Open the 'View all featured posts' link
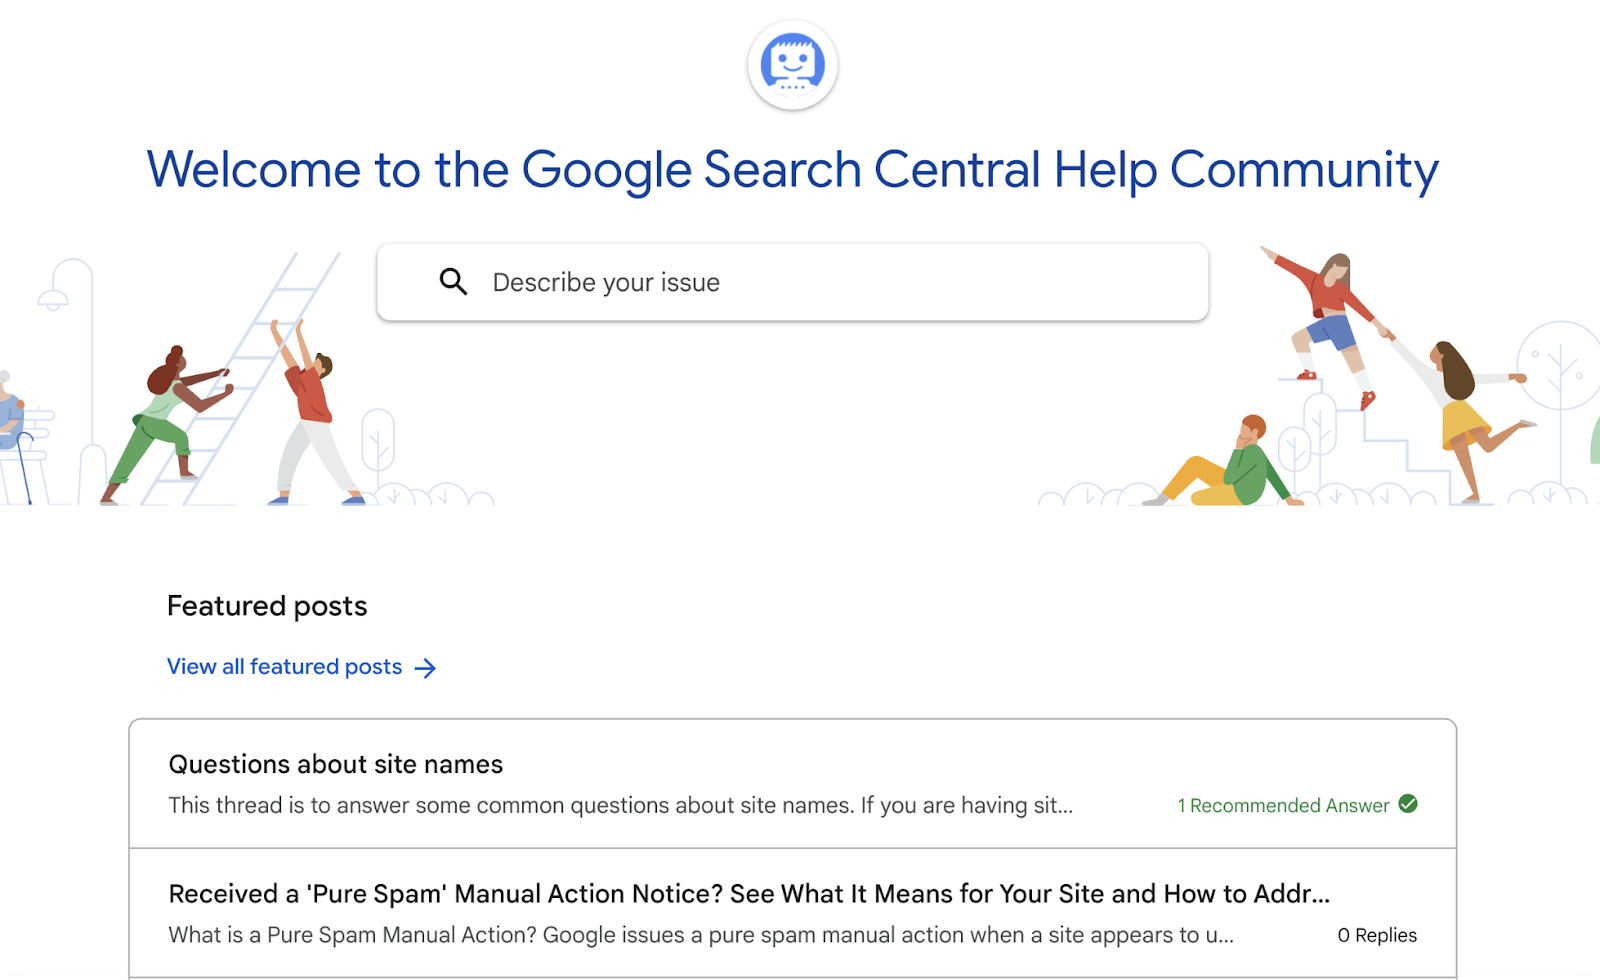Image resolution: width=1600 pixels, height=980 pixels. (x=283, y=666)
